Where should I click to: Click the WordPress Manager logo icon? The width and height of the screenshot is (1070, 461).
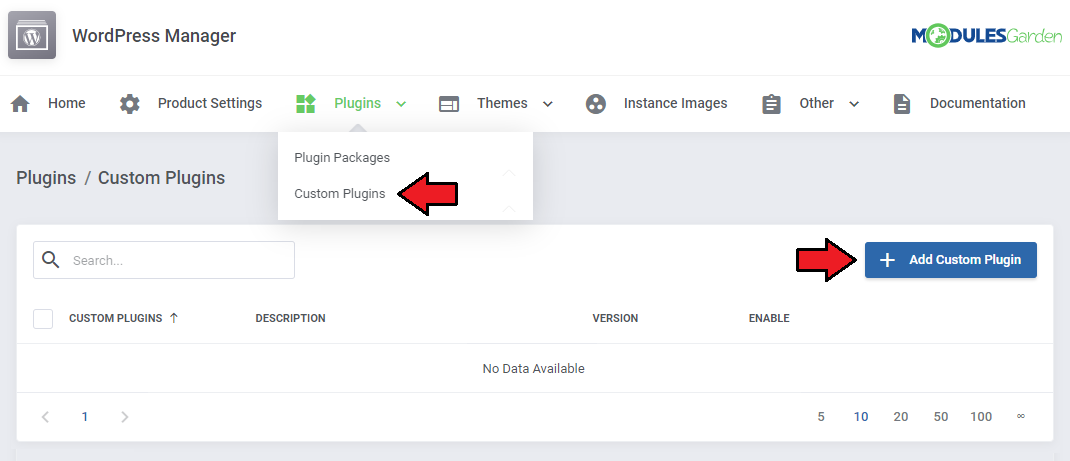32,35
